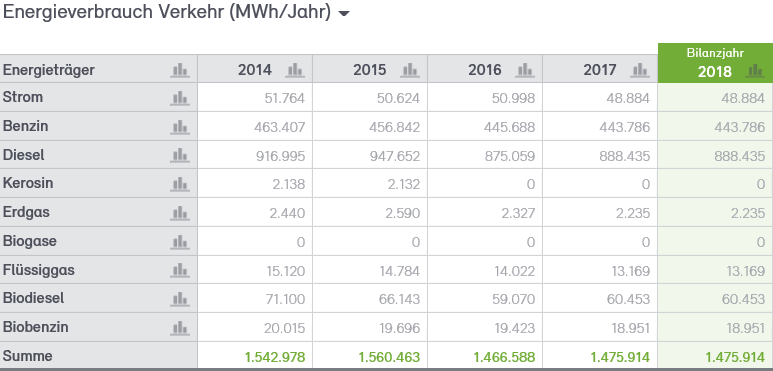Click the Kerosin row label
Image resolution: width=773 pixels, height=371 pixels.
(x=28, y=183)
